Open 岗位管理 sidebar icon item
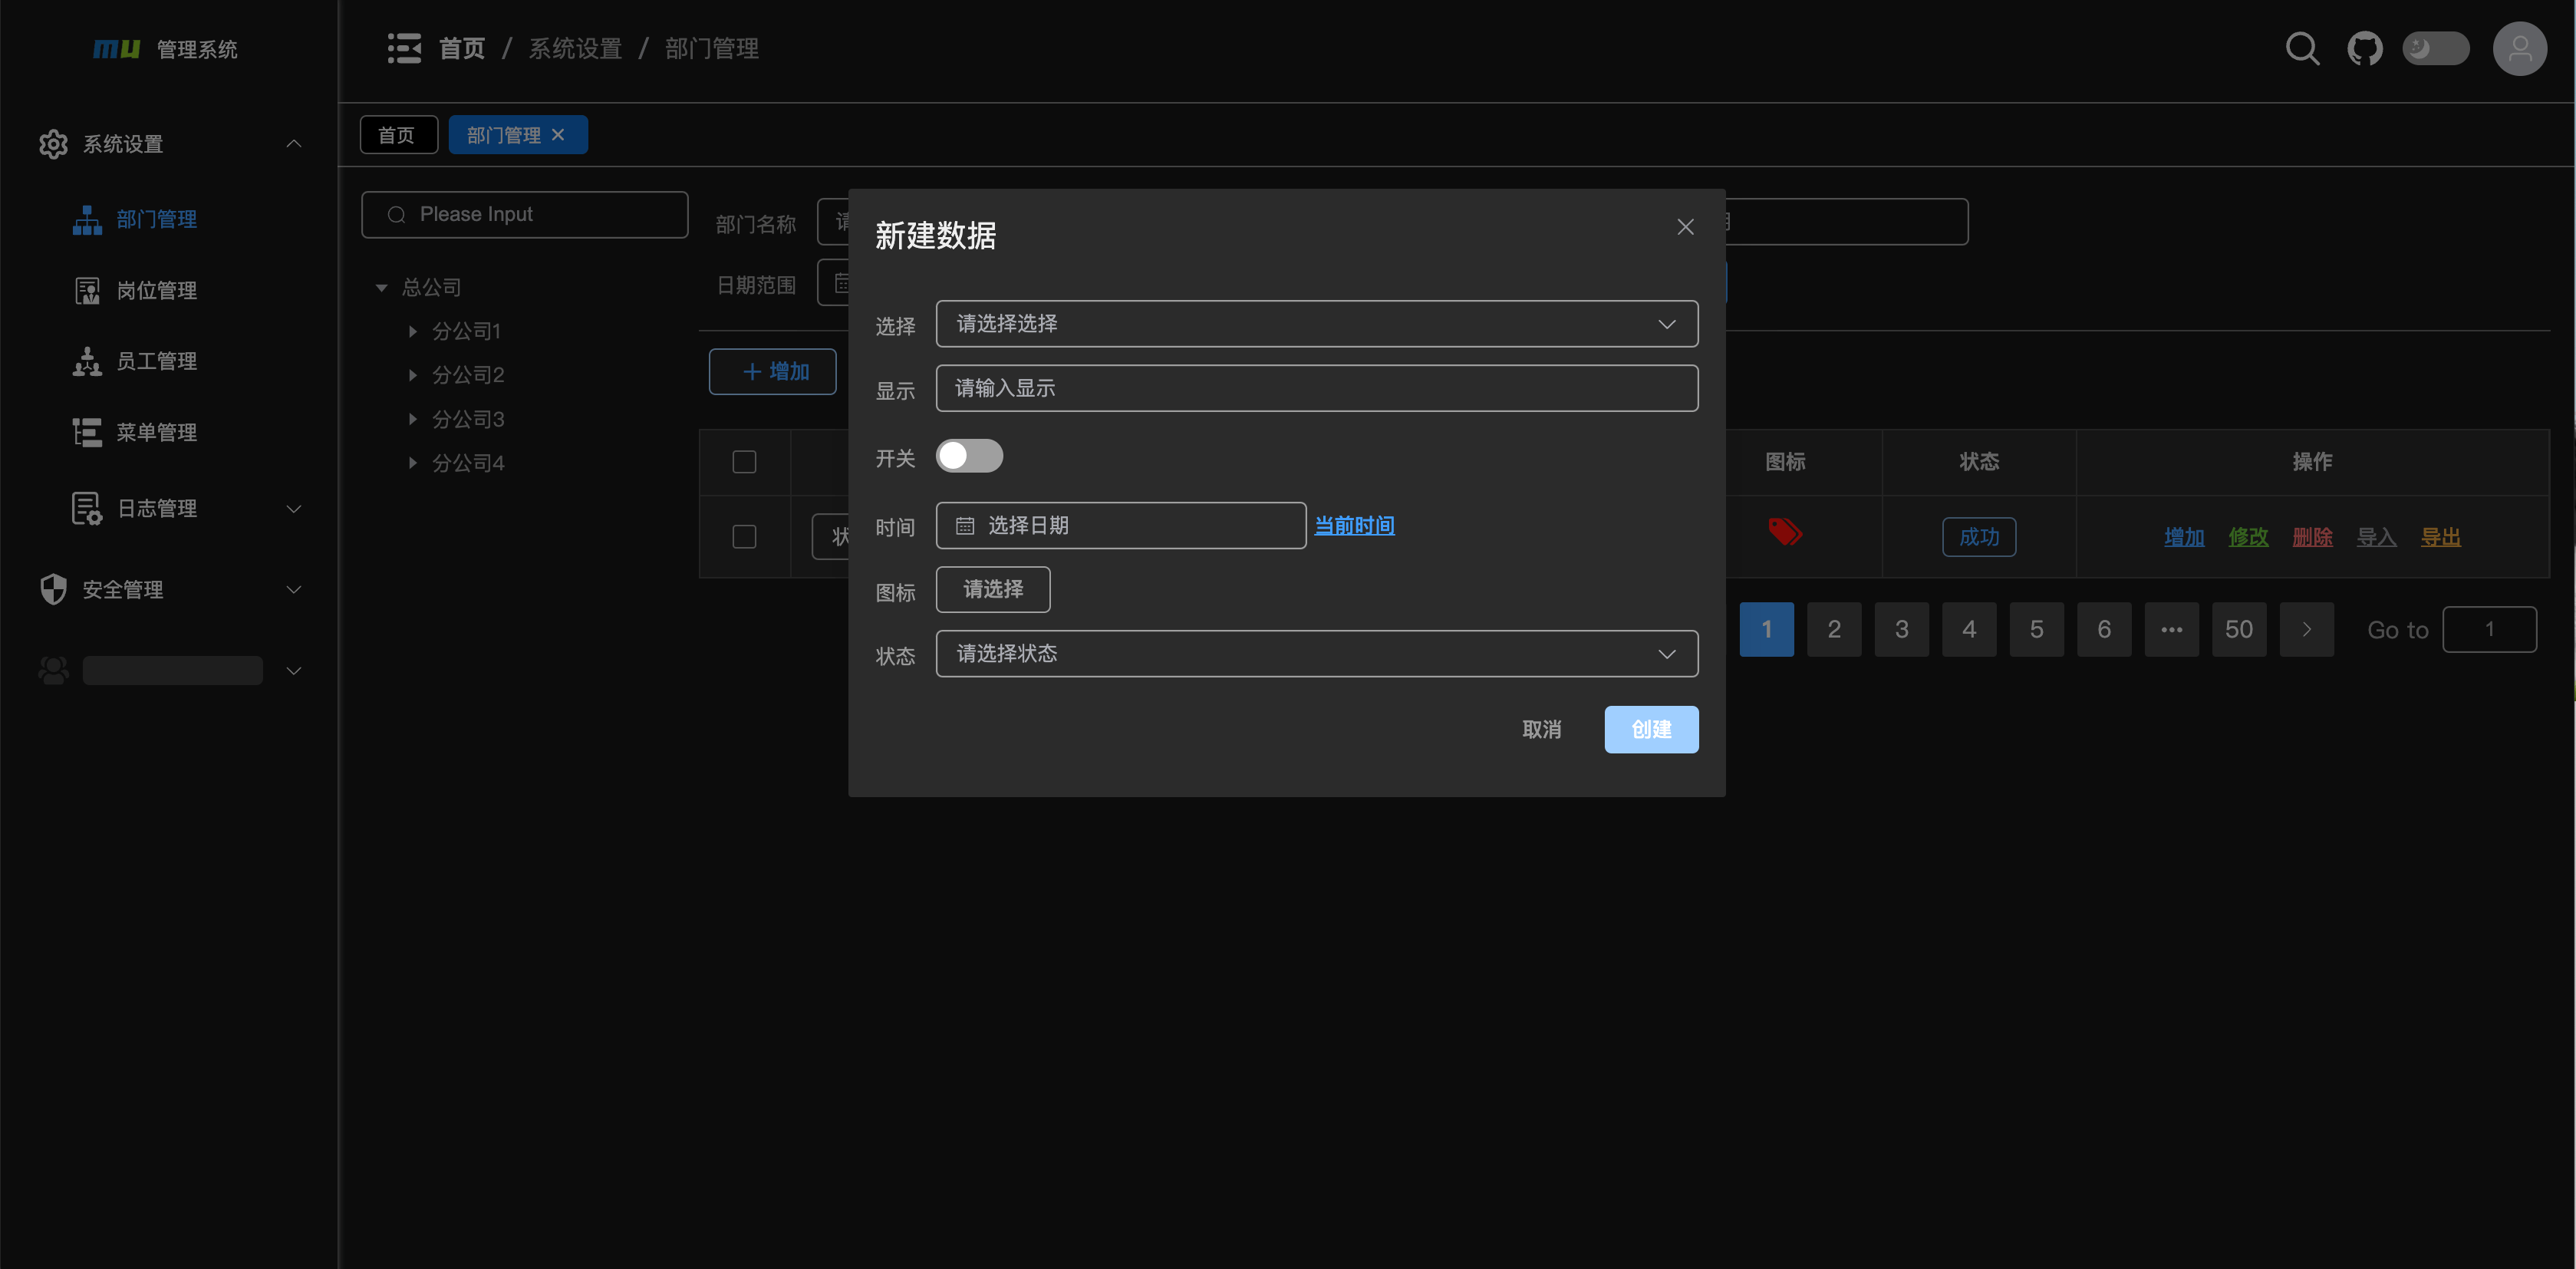 click(88, 291)
